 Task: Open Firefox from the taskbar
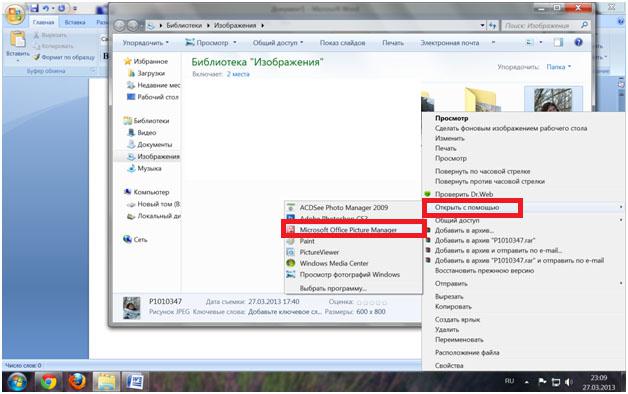[77, 382]
